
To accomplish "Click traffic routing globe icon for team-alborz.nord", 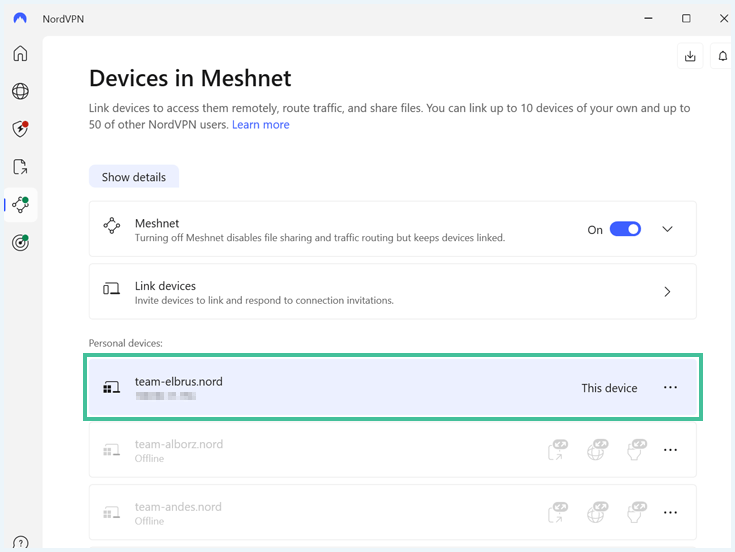I will pos(597,450).
